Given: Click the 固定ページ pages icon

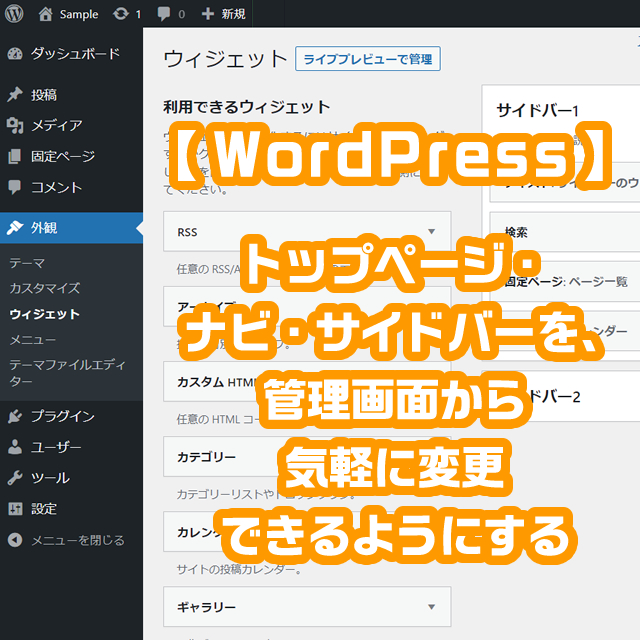Looking at the screenshot, I should point(15,156).
